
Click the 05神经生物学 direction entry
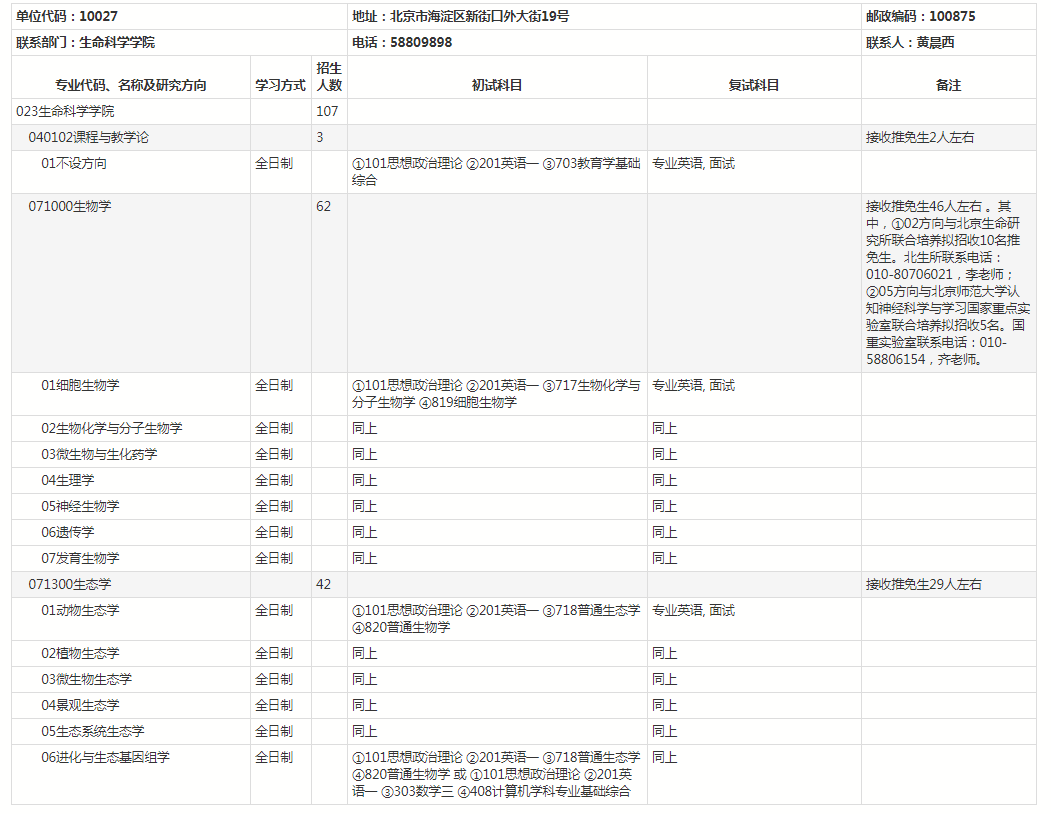point(80,506)
